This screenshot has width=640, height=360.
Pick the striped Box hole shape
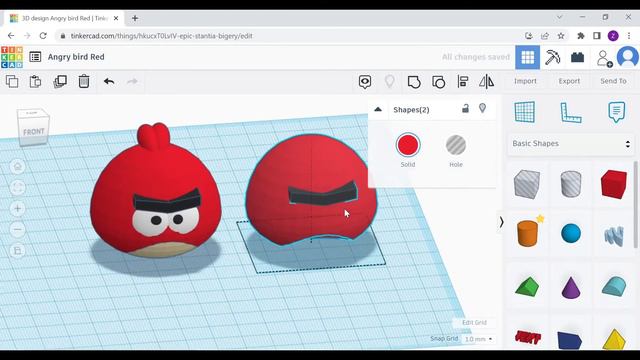[527, 184]
